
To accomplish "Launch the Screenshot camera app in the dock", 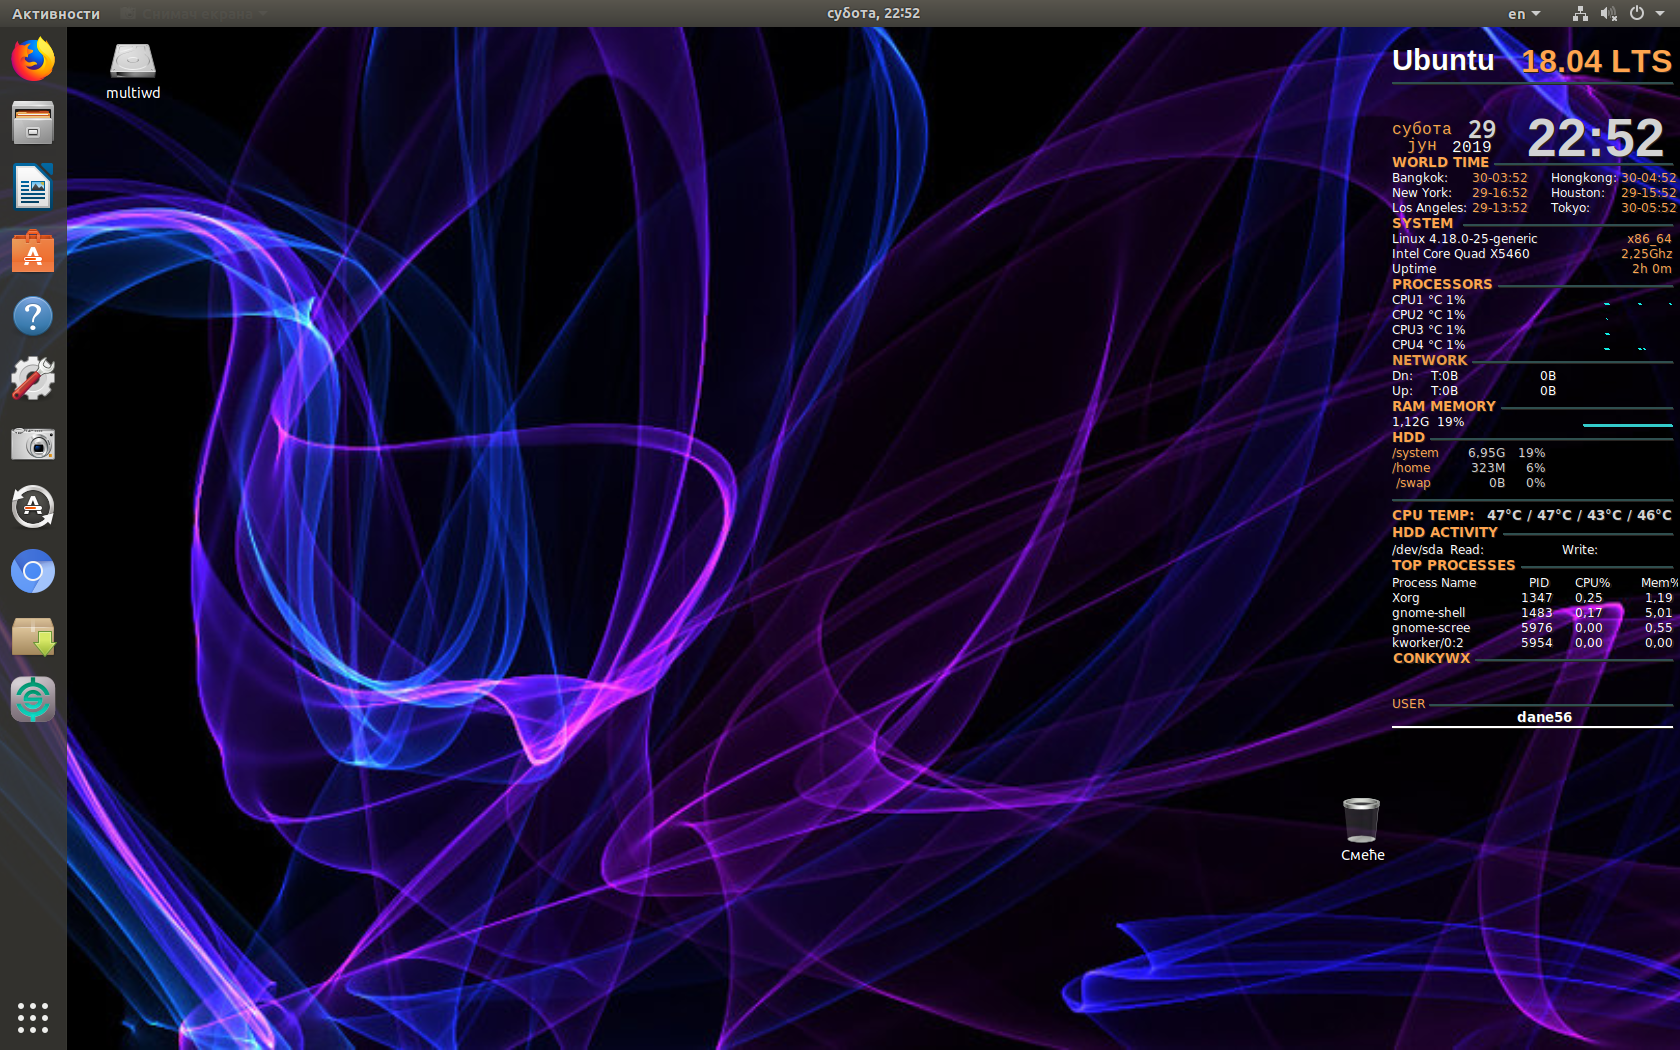I will point(33,443).
